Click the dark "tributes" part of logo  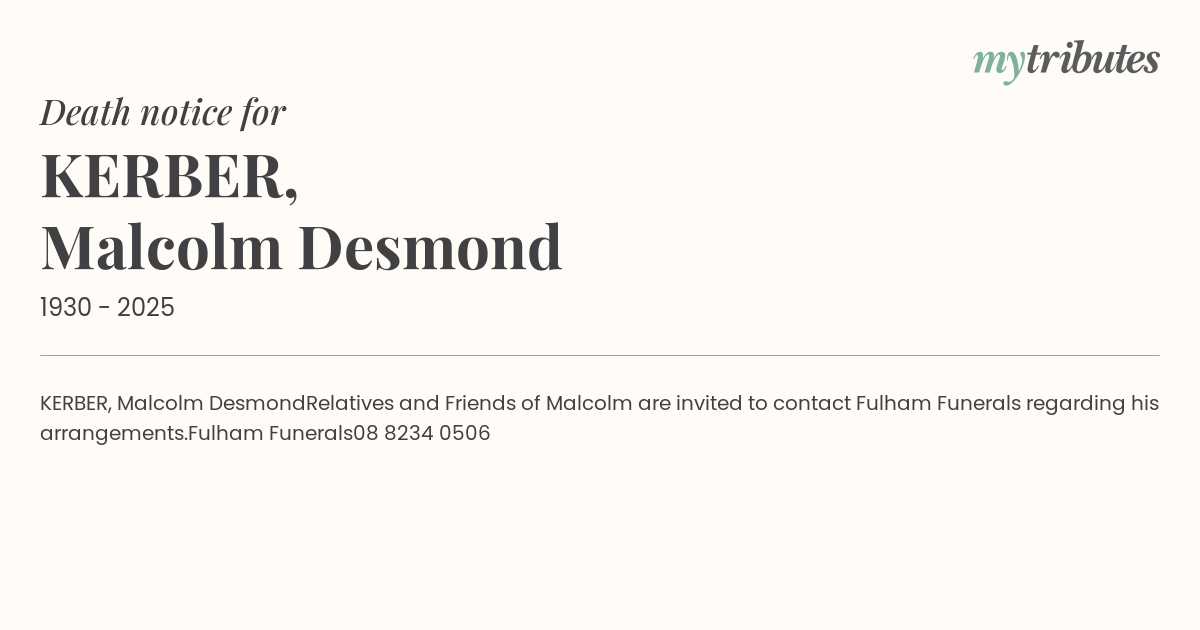1093,58
